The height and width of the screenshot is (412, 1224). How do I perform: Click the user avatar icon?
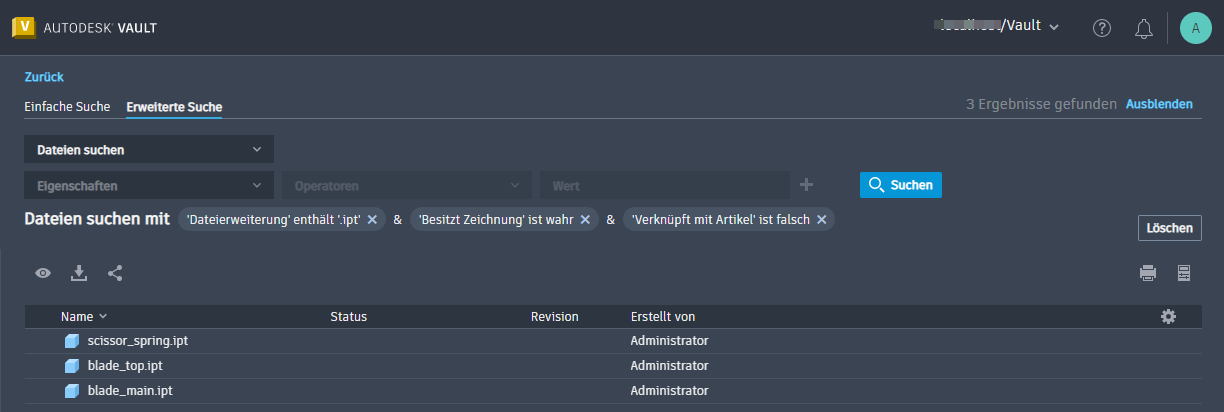(x=1196, y=28)
